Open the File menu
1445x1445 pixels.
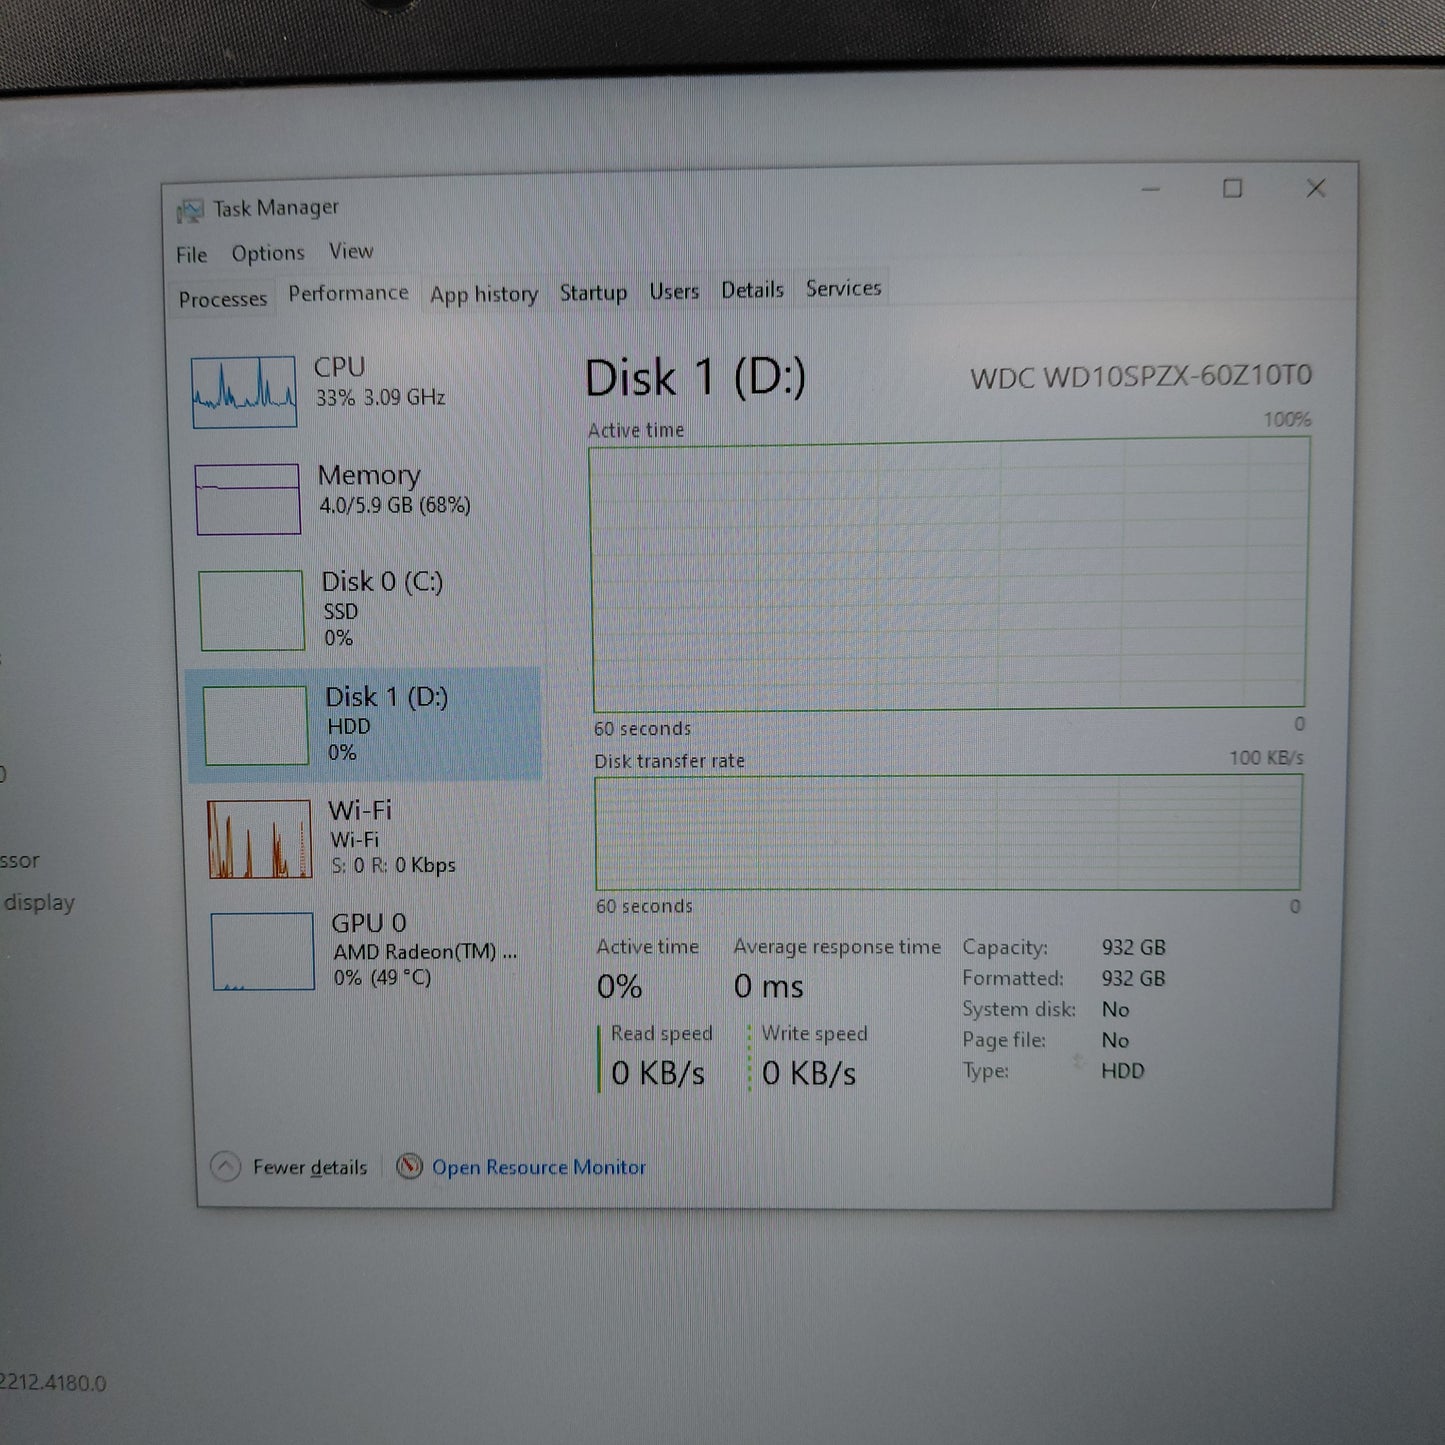tap(191, 255)
